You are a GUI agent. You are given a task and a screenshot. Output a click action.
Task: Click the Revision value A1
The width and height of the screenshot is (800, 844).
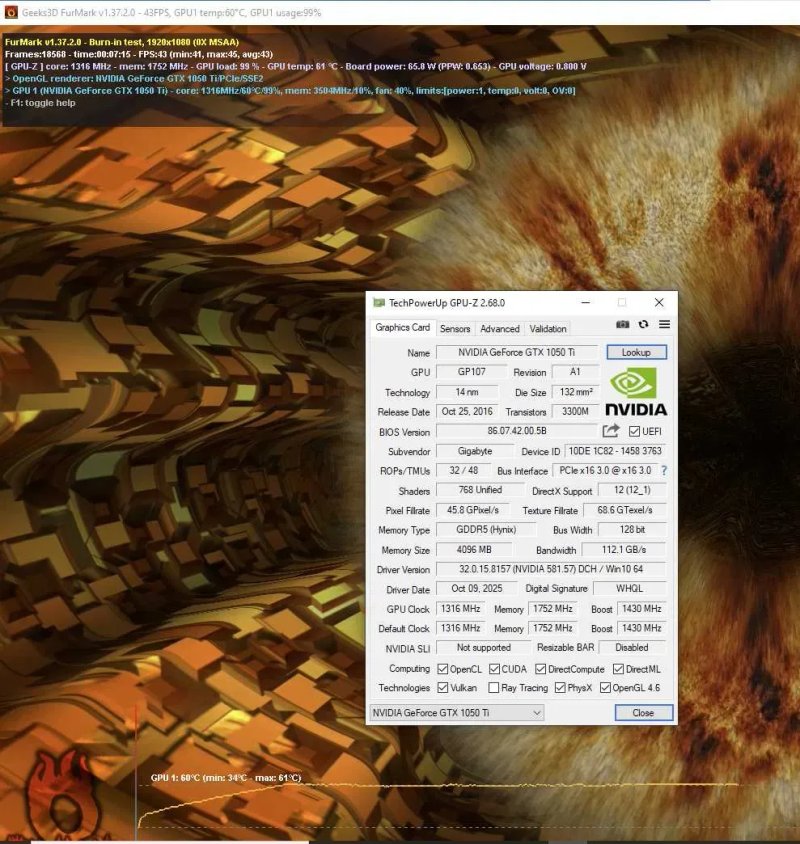575,371
